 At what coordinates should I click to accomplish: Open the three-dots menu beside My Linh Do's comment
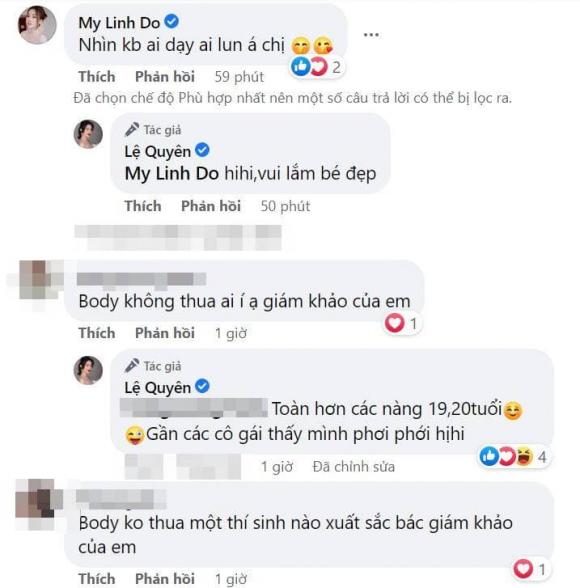pos(371,35)
